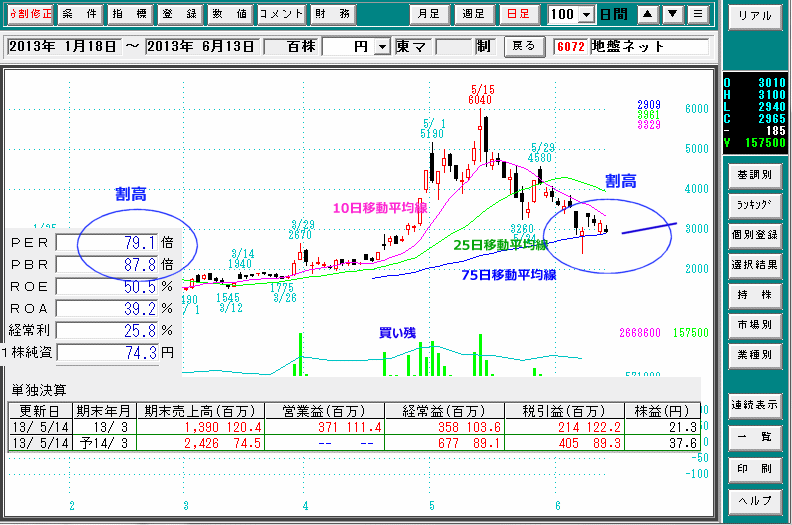792x525 pixels.
Task: Open the 持株 holdings button
Action: pyautogui.click(x=755, y=295)
